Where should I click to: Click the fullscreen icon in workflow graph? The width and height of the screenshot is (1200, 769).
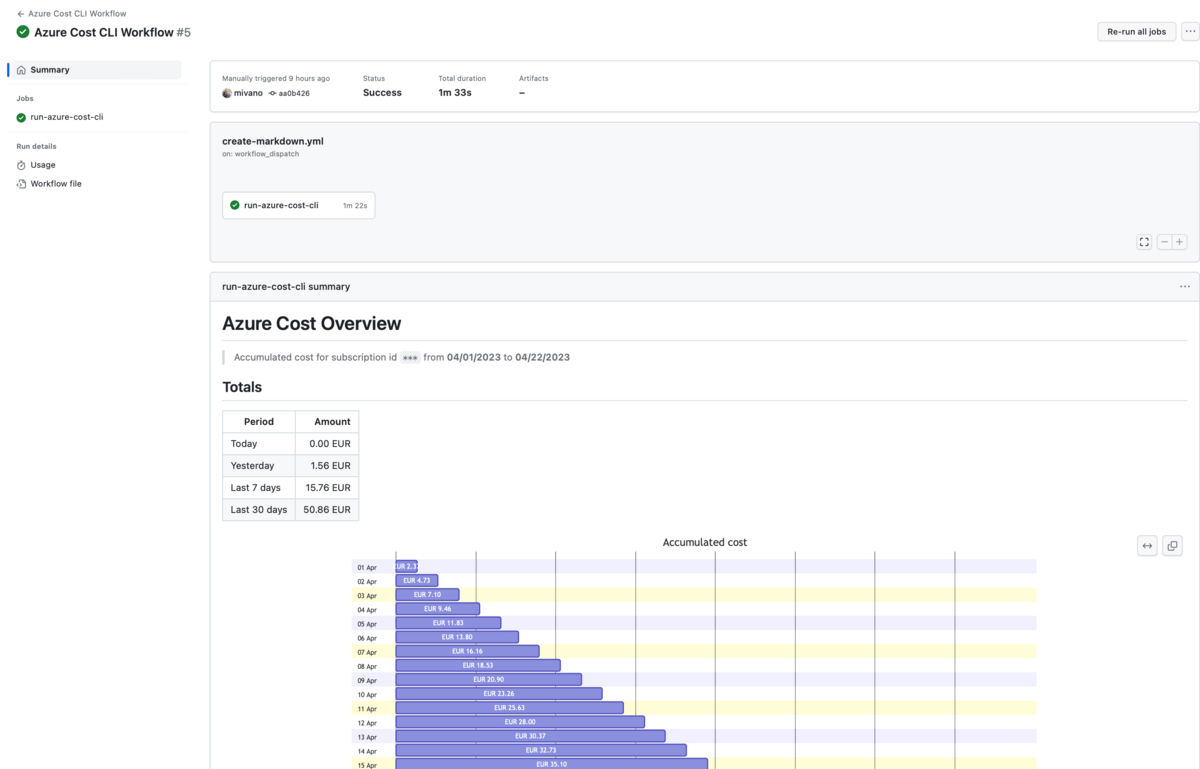1144,242
